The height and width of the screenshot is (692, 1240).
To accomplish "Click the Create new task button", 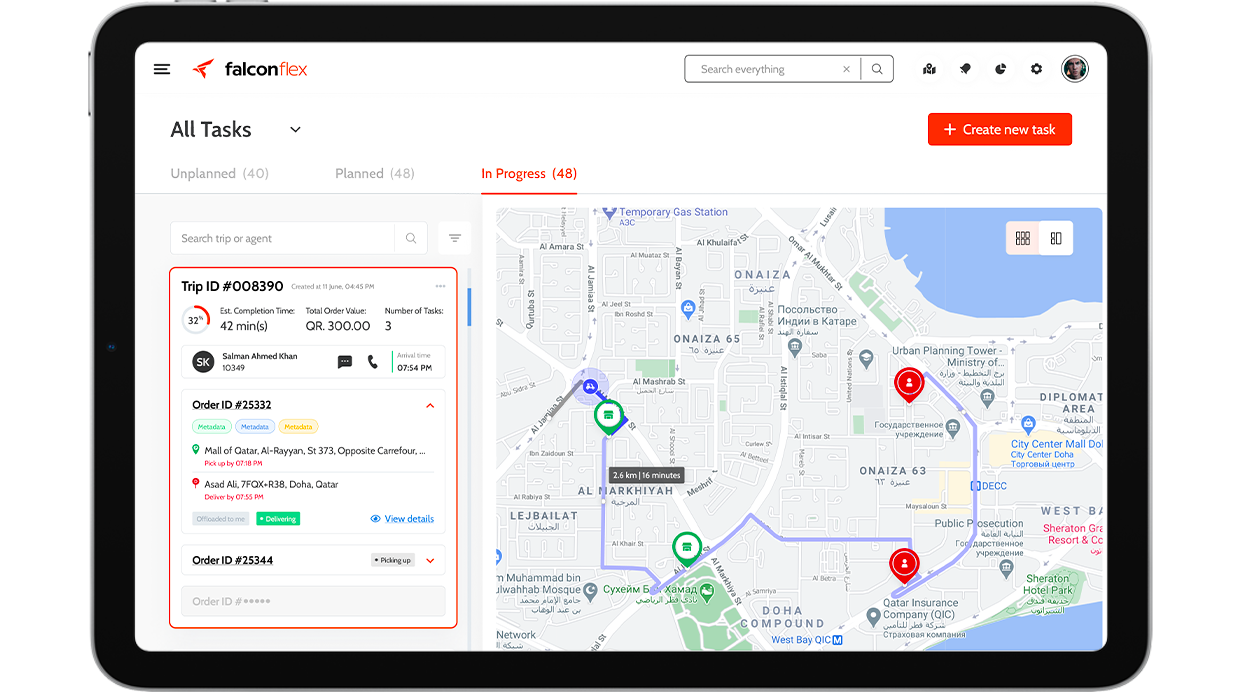I will point(999,130).
